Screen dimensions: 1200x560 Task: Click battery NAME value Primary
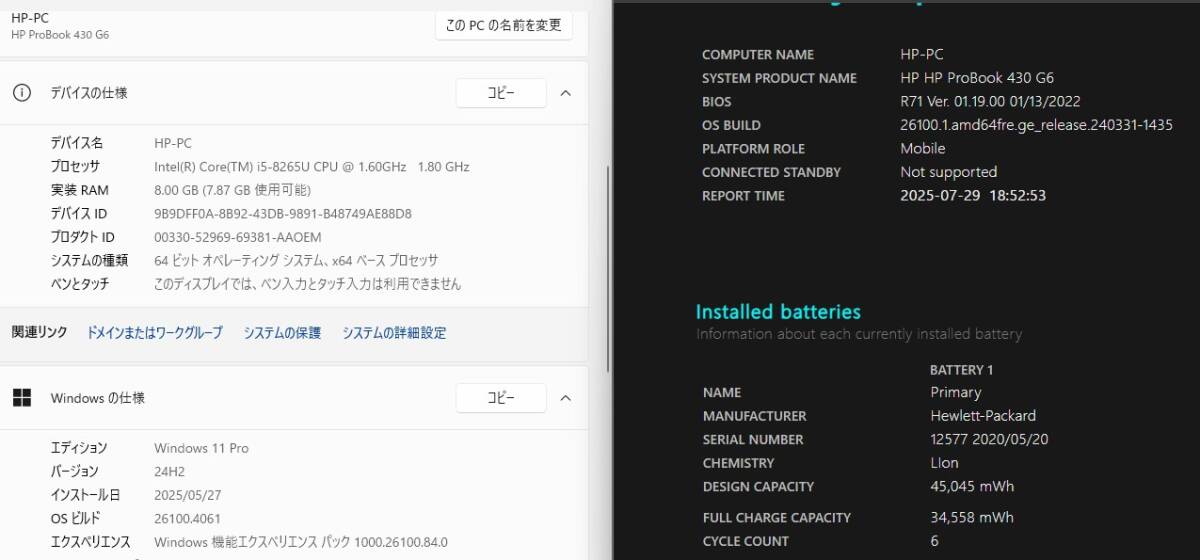955,393
